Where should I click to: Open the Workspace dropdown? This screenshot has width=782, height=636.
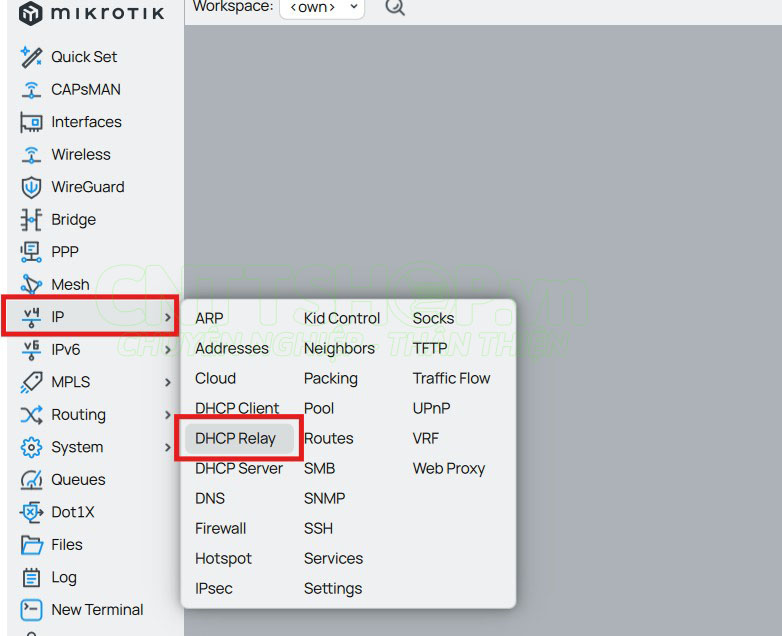(322, 7)
